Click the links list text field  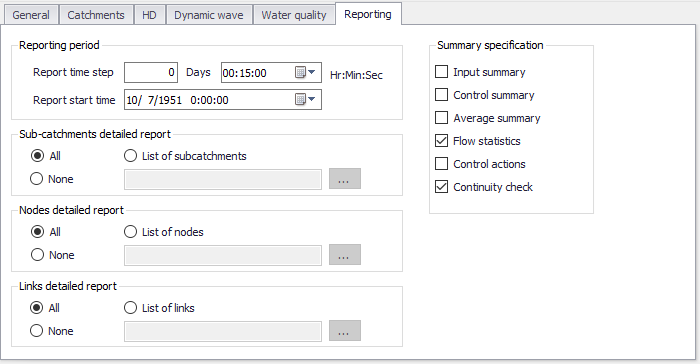tap(223, 331)
